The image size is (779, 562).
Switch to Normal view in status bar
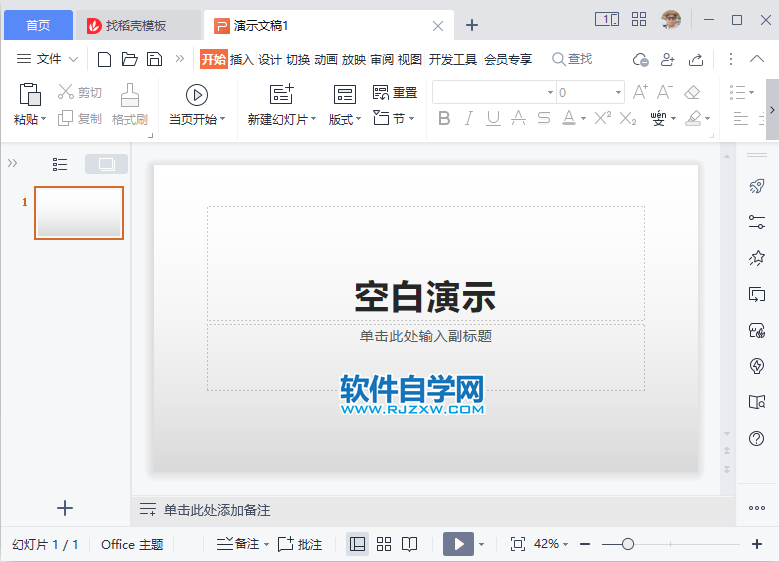357,544
